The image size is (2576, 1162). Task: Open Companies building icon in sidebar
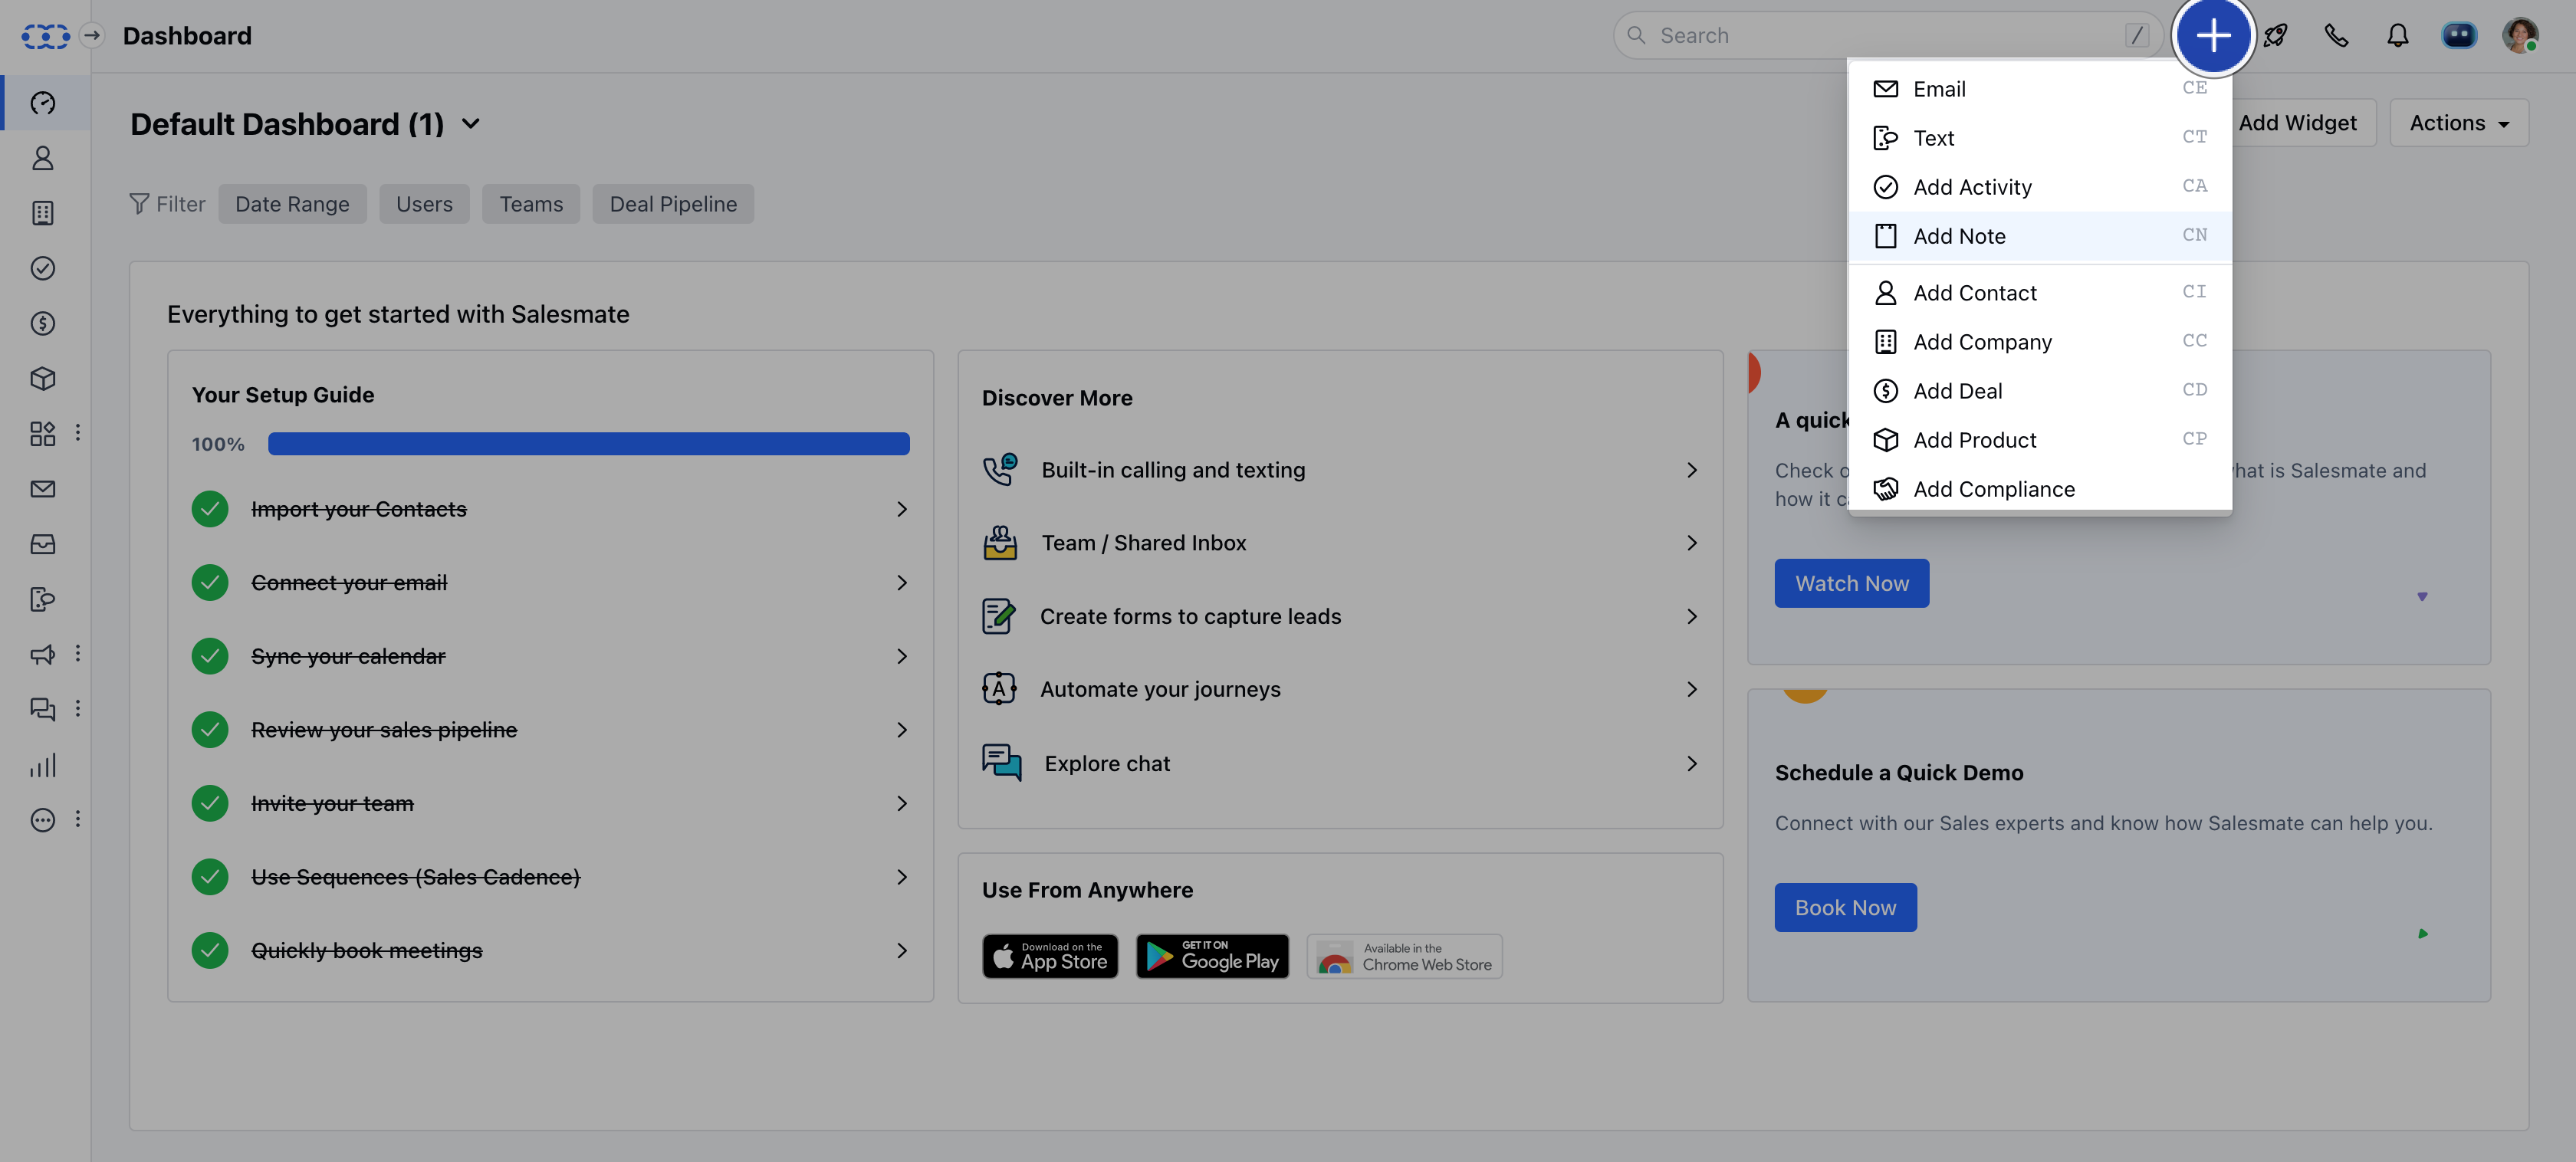pyautogui.click(x=43, y=213)
